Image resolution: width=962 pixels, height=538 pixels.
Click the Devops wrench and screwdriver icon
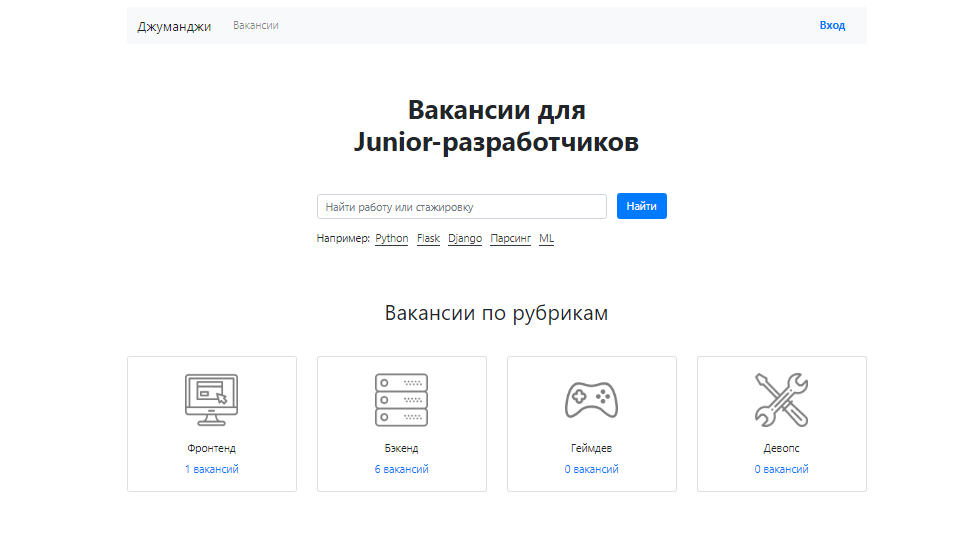781,399
